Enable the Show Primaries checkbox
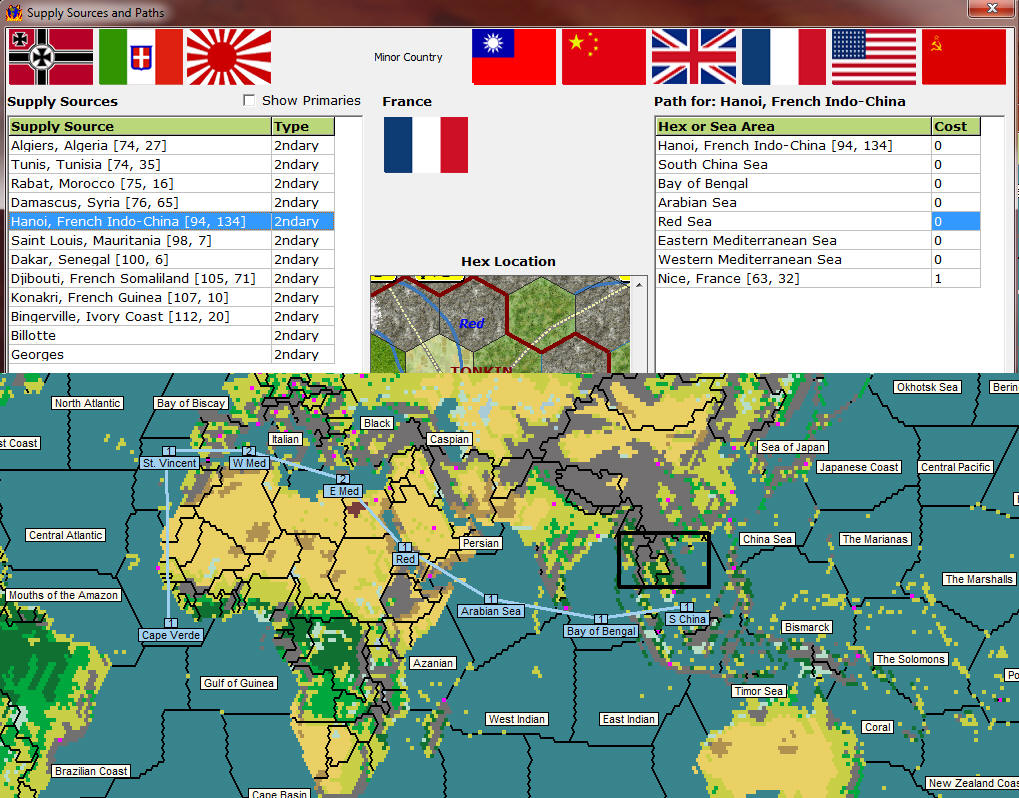Image resolution: width=1019 pixels, height=798 pixels. tap(248, 100)
